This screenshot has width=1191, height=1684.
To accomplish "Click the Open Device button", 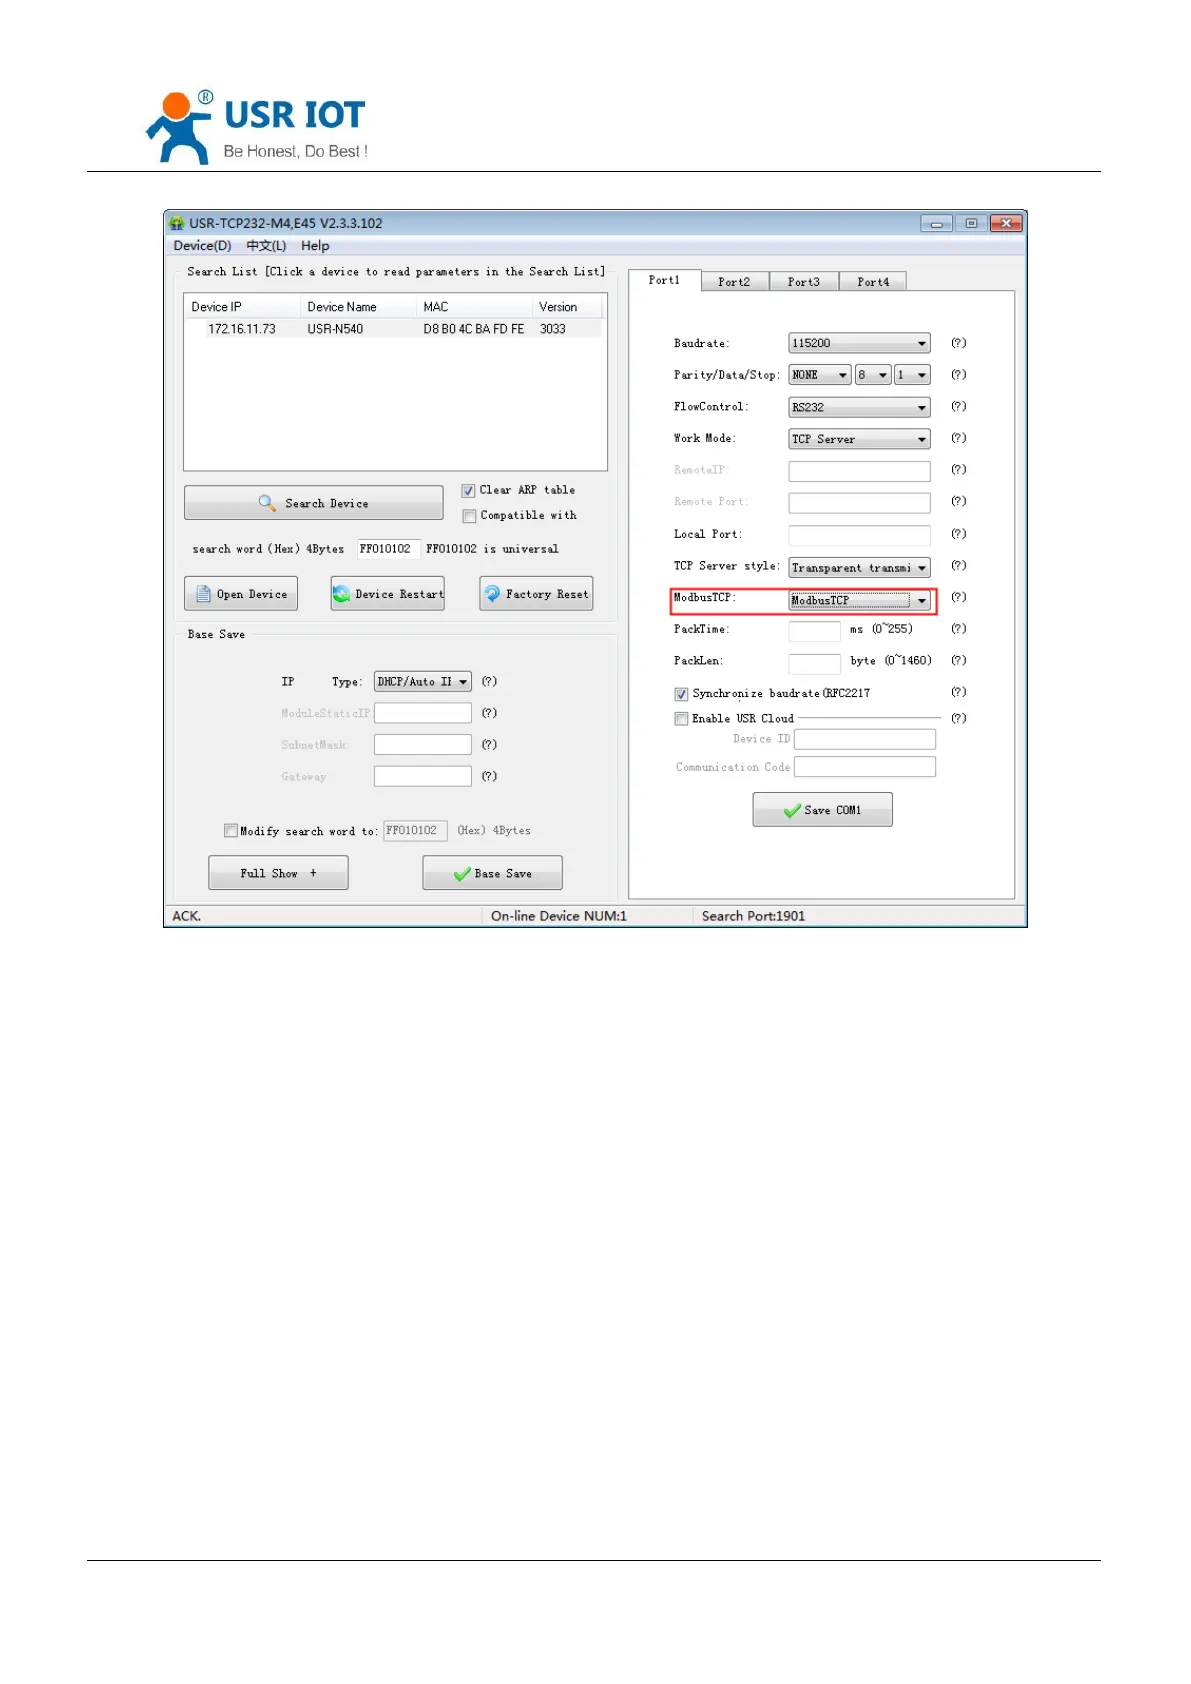I will 241,594.
